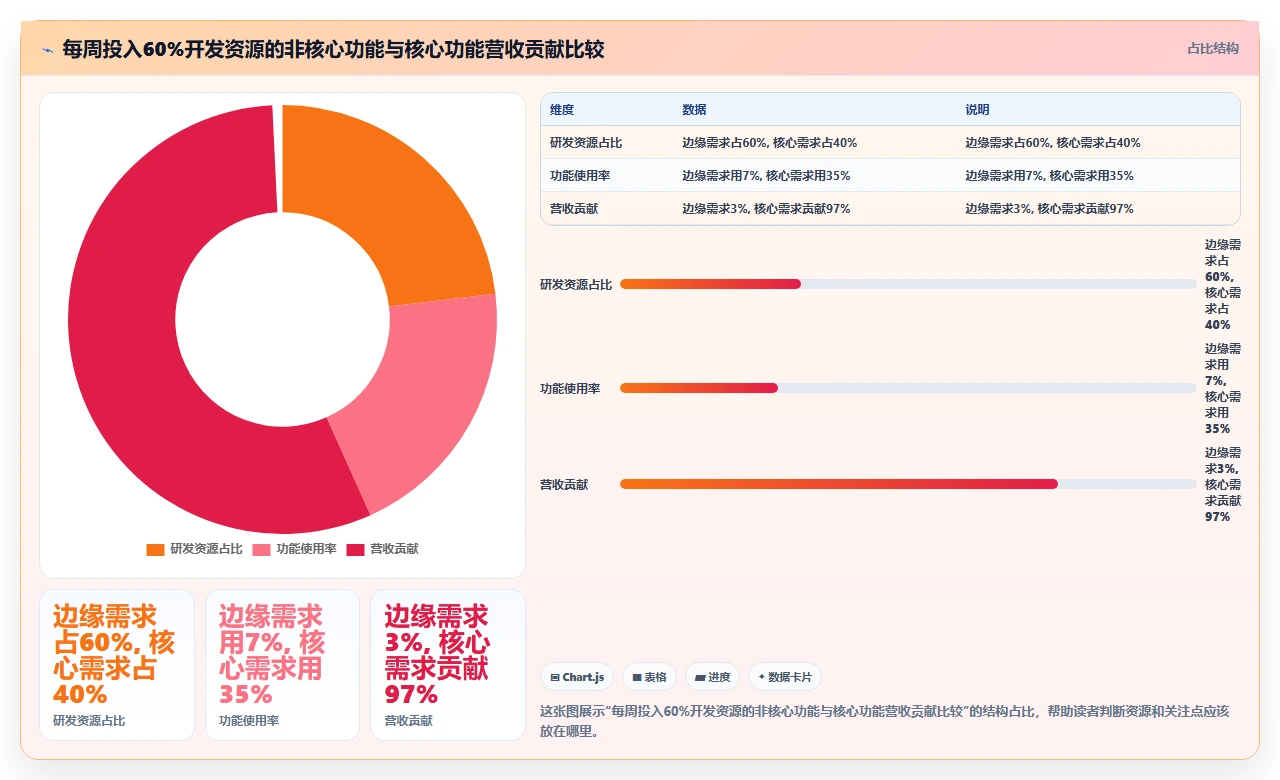
Task: Click the 说明 table header
Action: click(977, 110)
